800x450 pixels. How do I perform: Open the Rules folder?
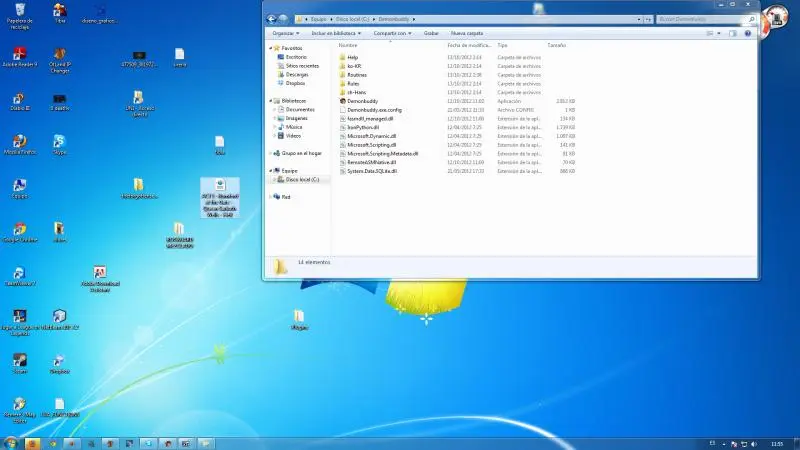[x=353, y=84]
